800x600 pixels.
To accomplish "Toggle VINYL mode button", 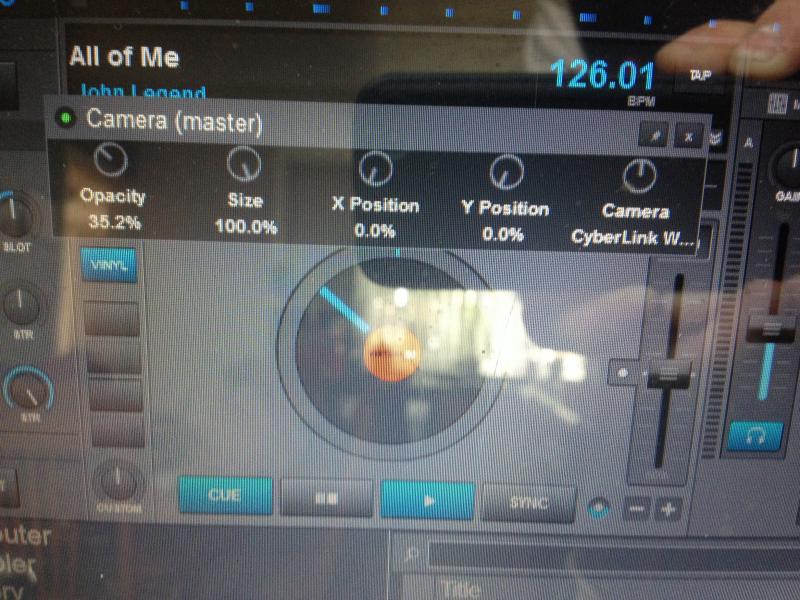I will 108,264.
